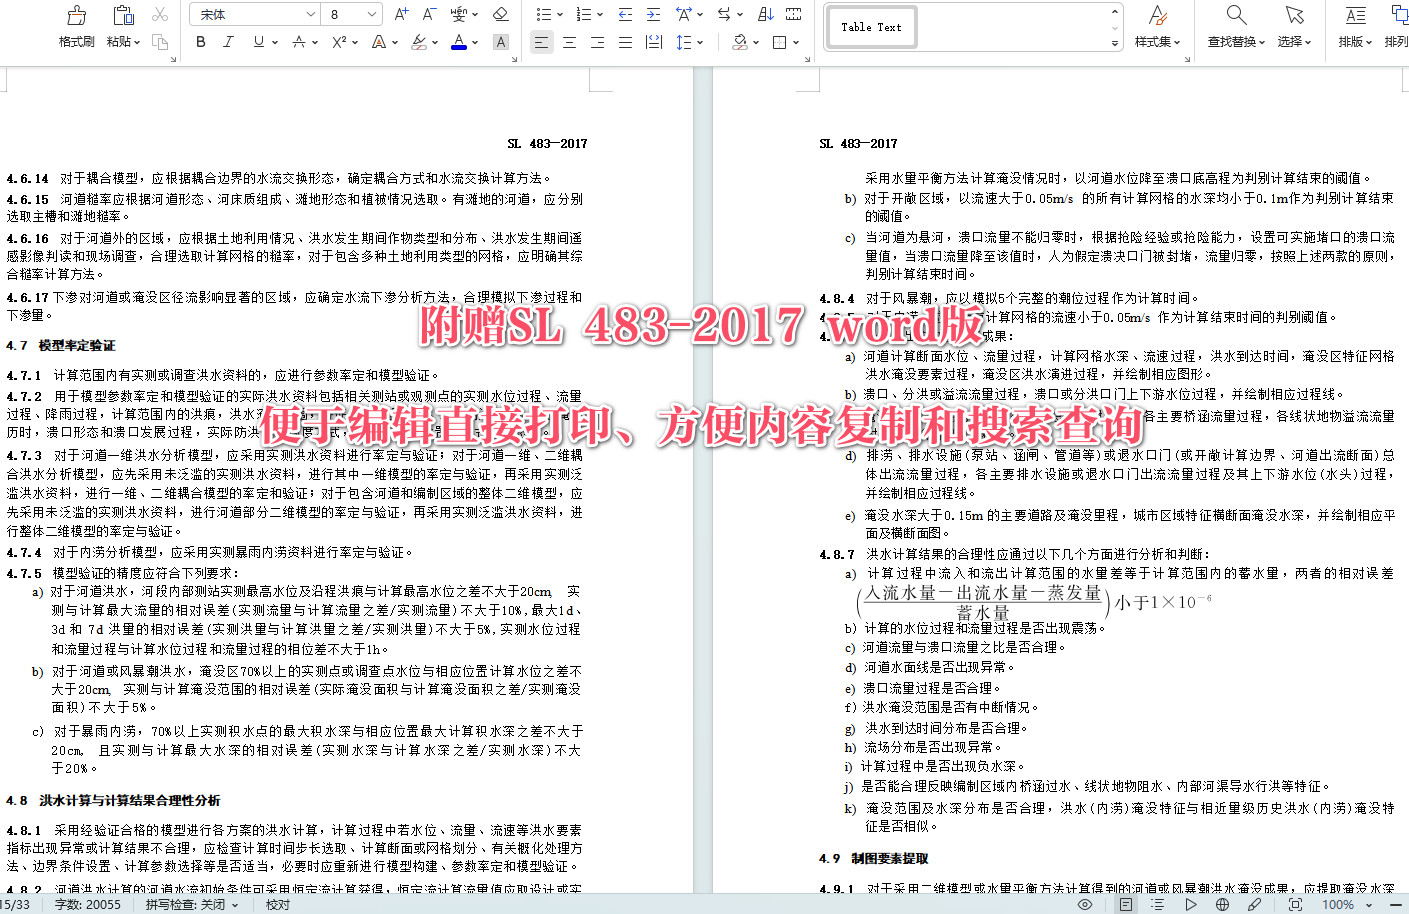1409x914 pixels.
Task: Increase the indent level
Action: [654, 14]
